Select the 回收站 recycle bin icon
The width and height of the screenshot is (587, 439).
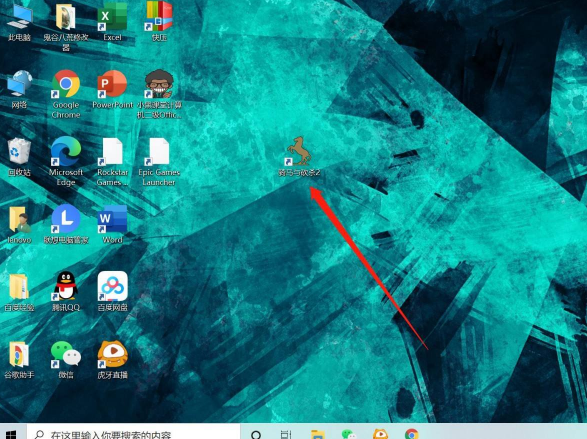[19, 151]
